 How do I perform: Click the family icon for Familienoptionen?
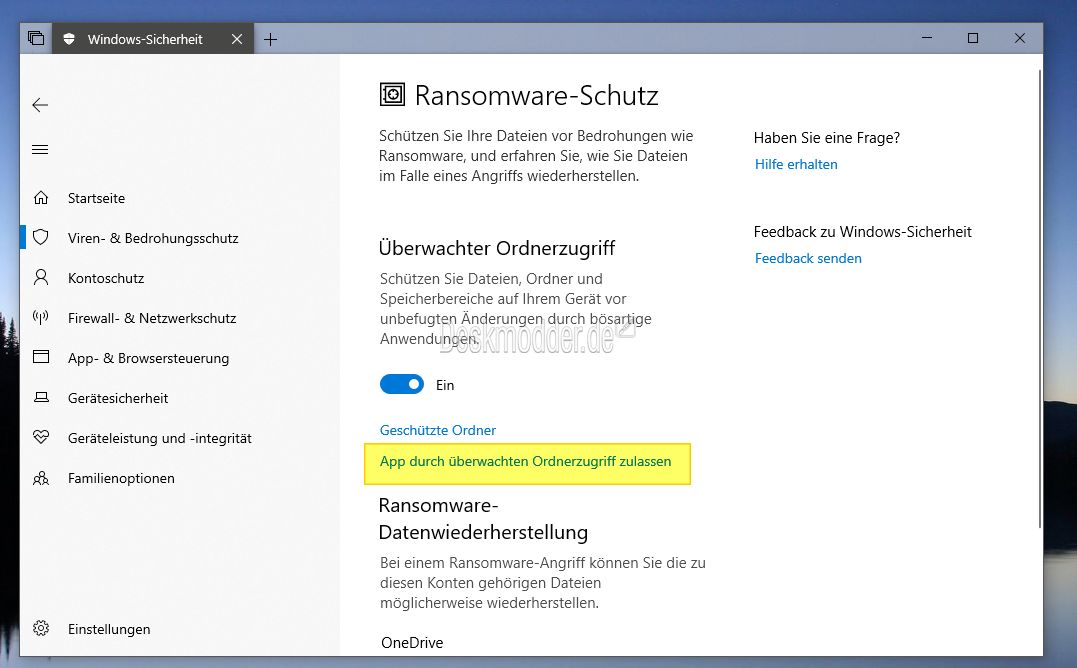[x=41, y=478]
